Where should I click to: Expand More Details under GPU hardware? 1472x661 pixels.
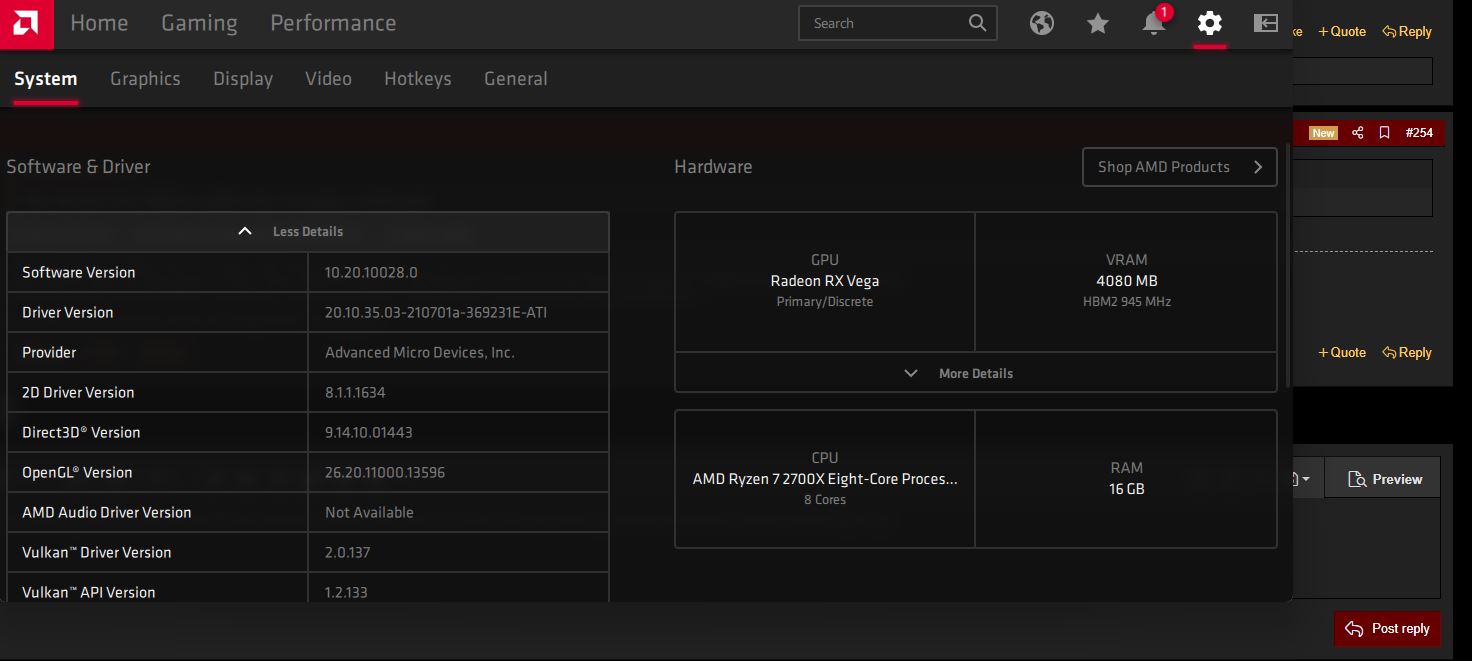pyautogui.click(x=975, y=373)
